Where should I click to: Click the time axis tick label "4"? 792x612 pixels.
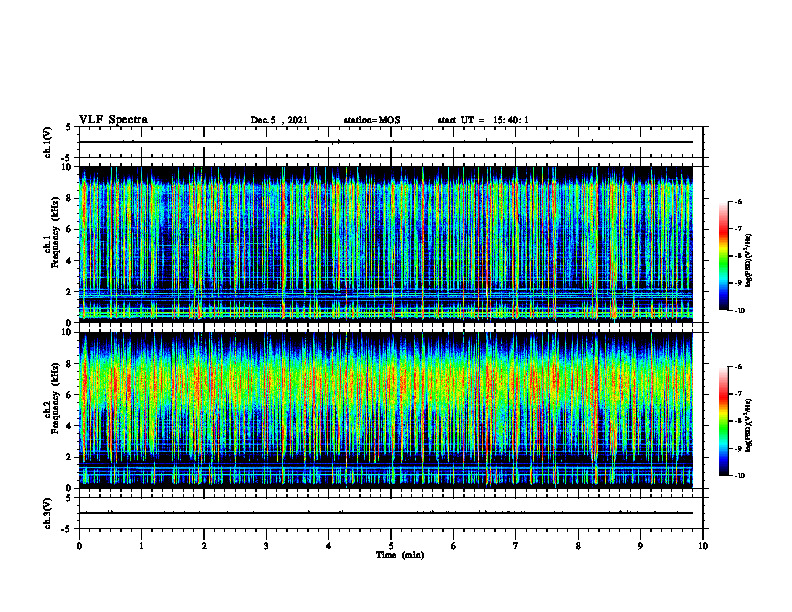(x=329, y=546)
